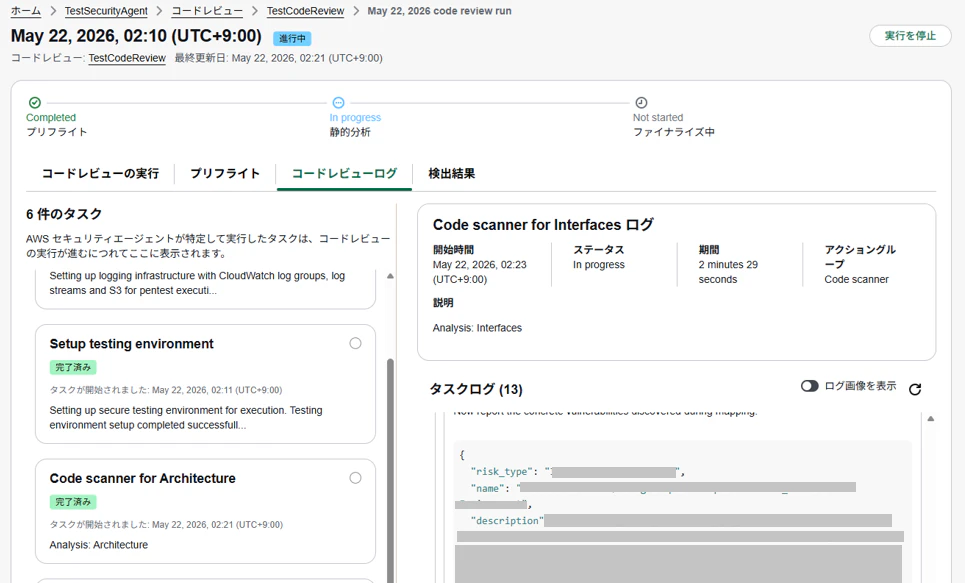Click the "Analysis: Interfaces" description text

[x=477, y=328]
